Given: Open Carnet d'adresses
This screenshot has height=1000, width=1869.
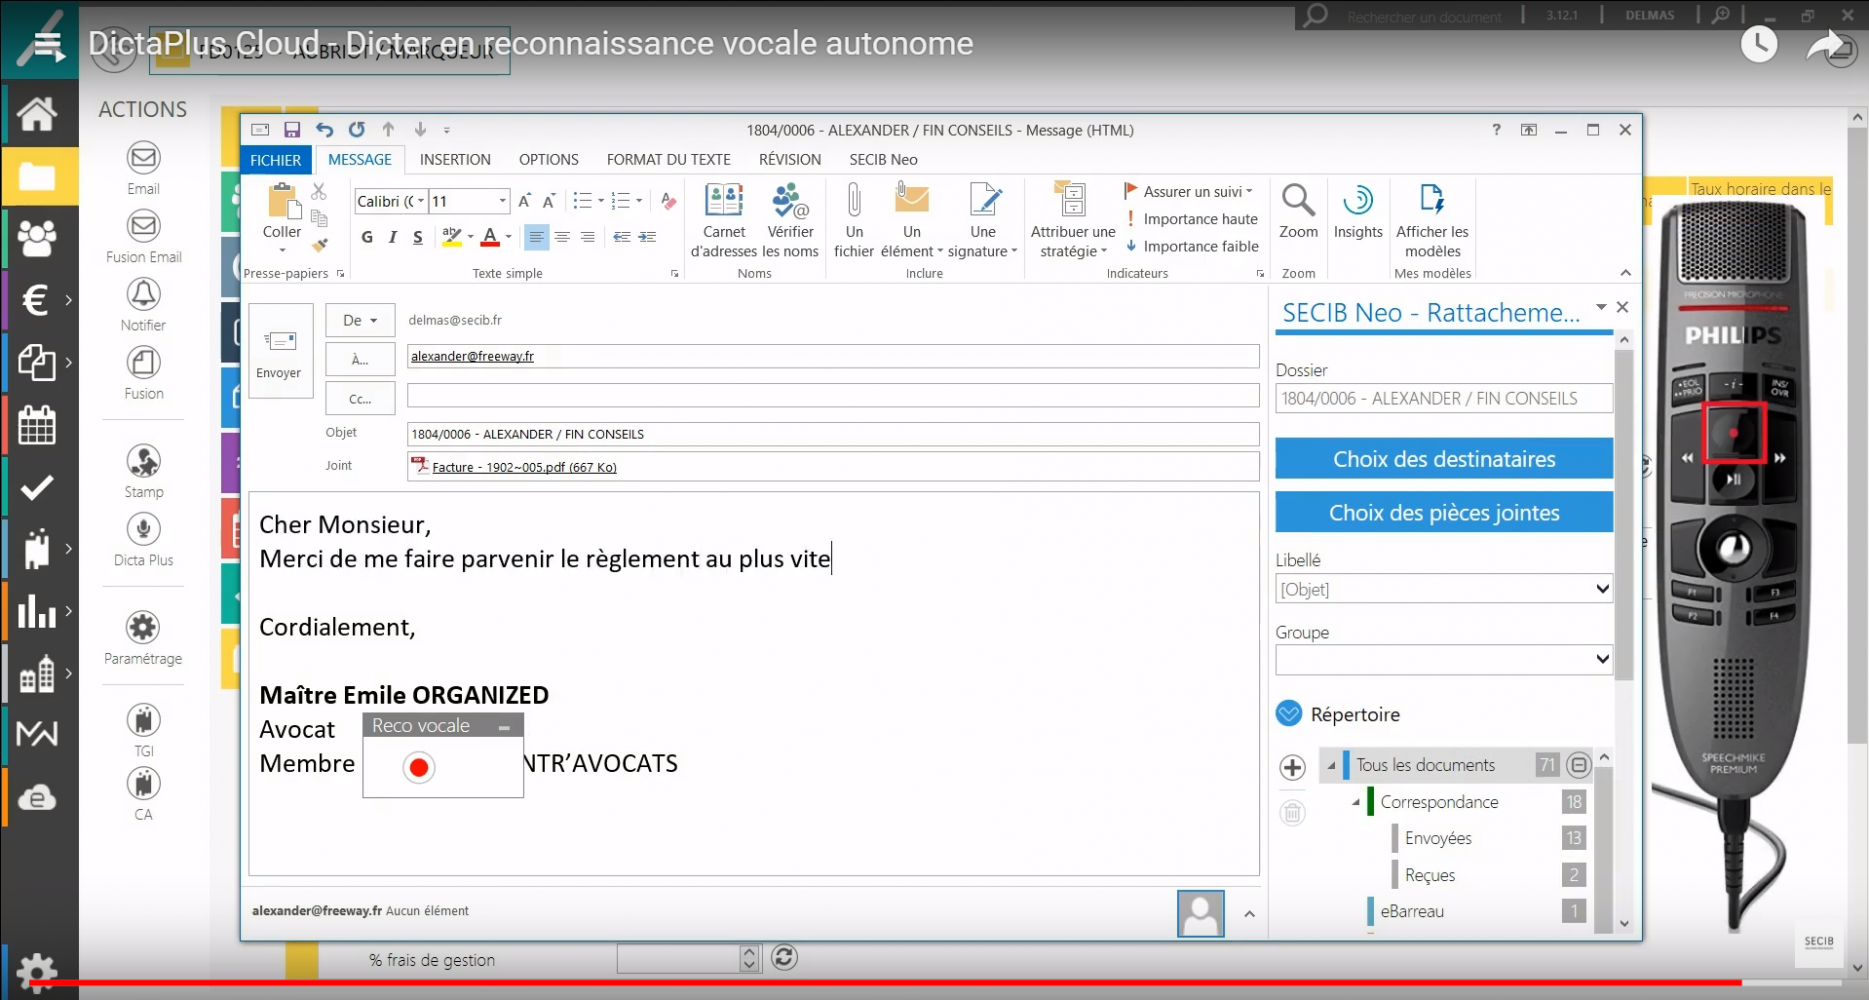Looking at the screenshot, I should point(724,221).
